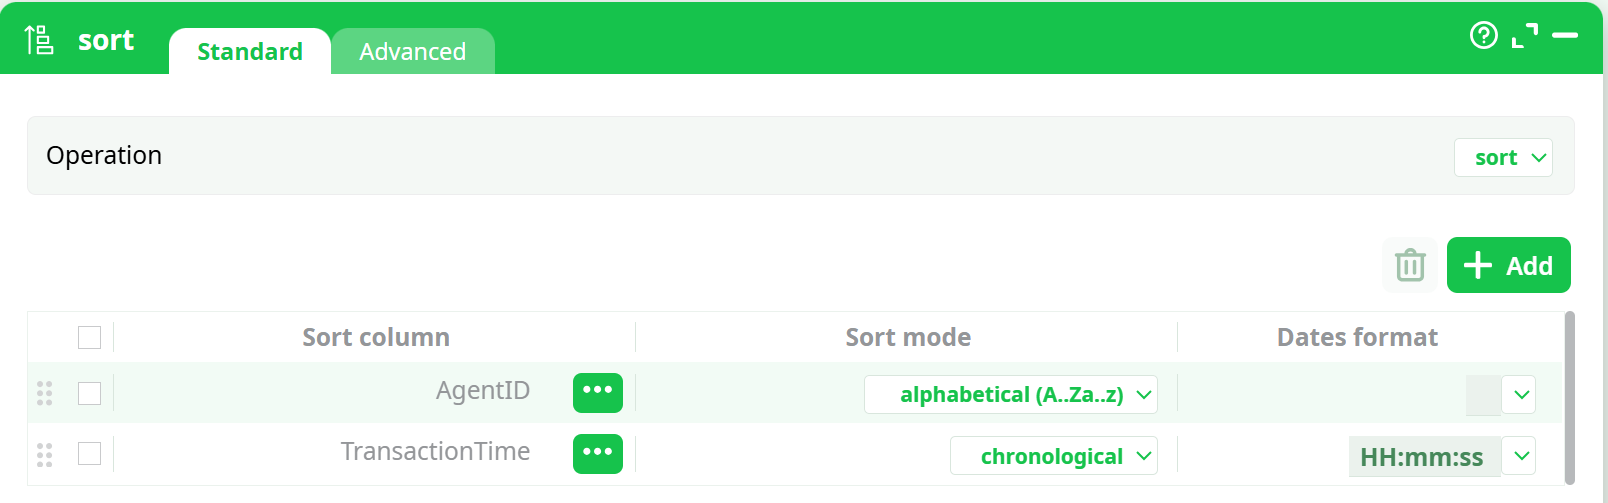The image size is (1608, 503).
Task: Grab the TransactionTime row drag handle
Action: click(44, 455)
